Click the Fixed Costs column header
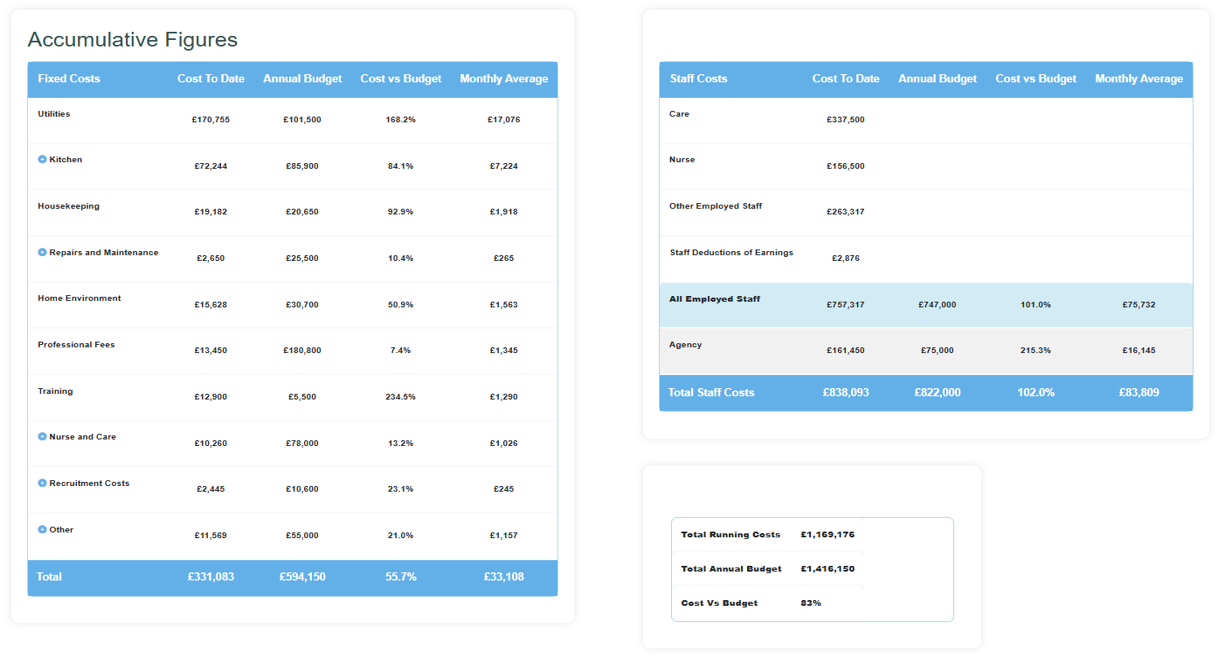 pyautogui.click(x=69, y=79)
